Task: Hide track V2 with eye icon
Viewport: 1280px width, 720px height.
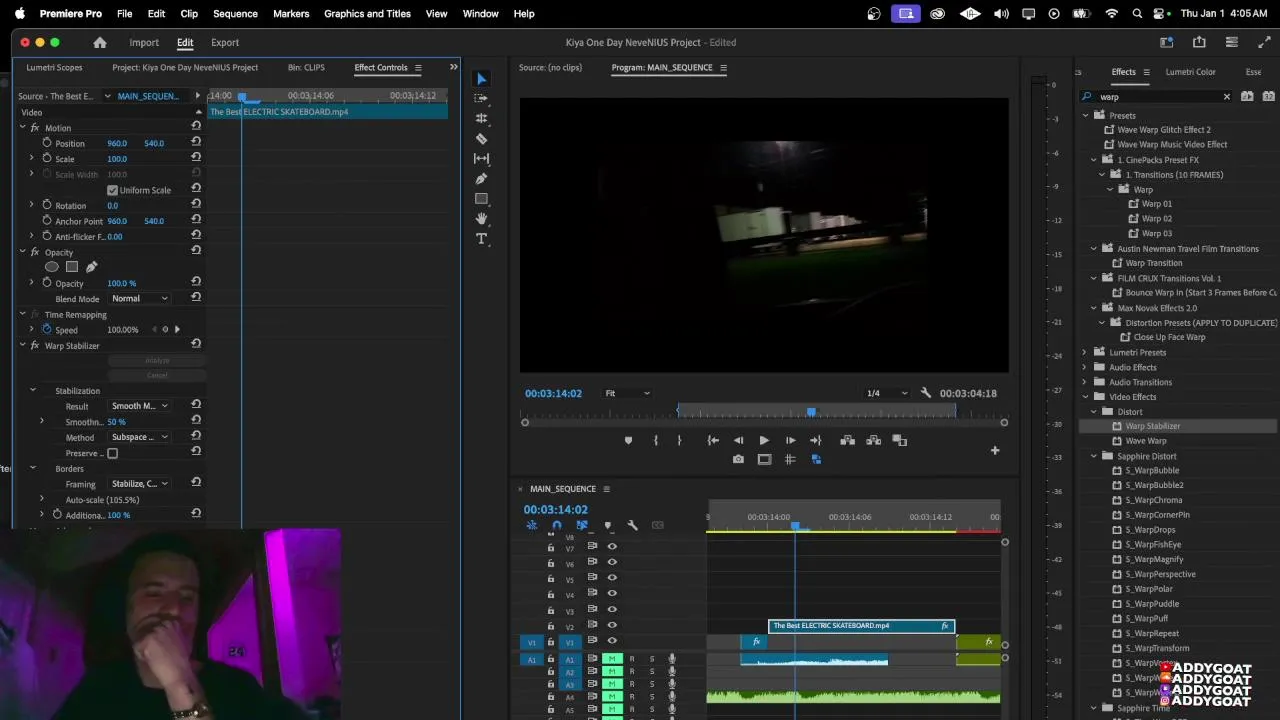Action: [x=612, y=626]
